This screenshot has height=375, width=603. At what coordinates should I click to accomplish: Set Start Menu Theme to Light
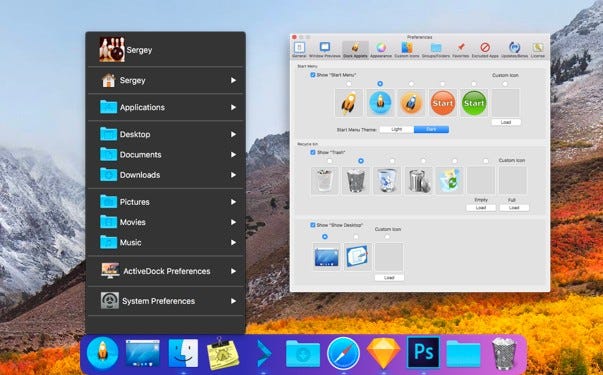[x=396, y=130]
